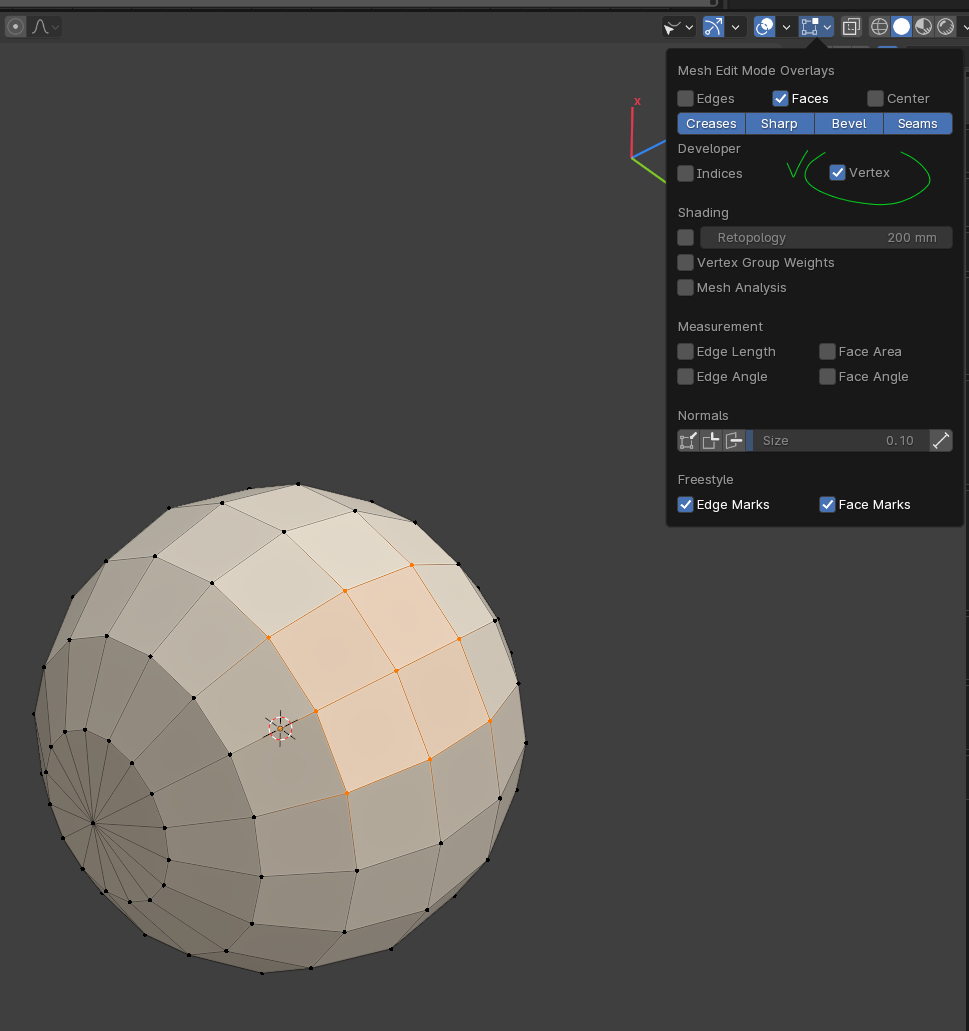Enable Vertex Group Weights checkbox

click(686, 262)
